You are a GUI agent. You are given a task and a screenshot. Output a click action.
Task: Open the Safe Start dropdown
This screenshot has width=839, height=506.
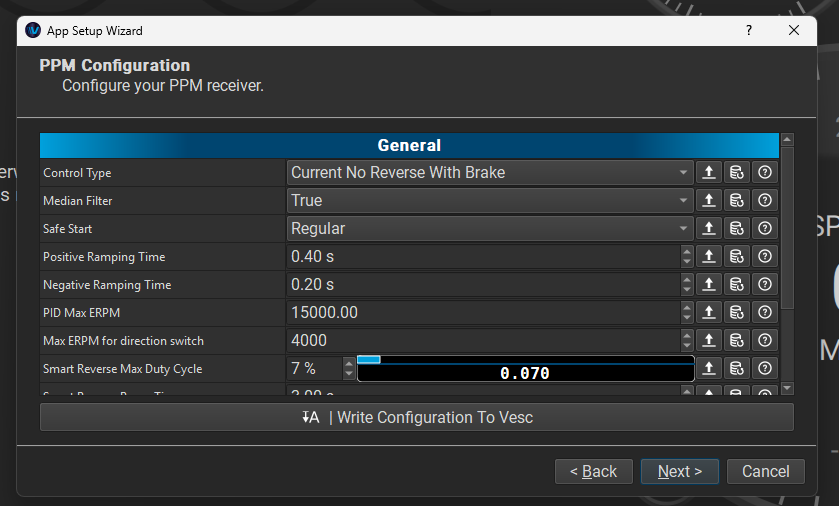pyautogui.click(x=489, y=228)
